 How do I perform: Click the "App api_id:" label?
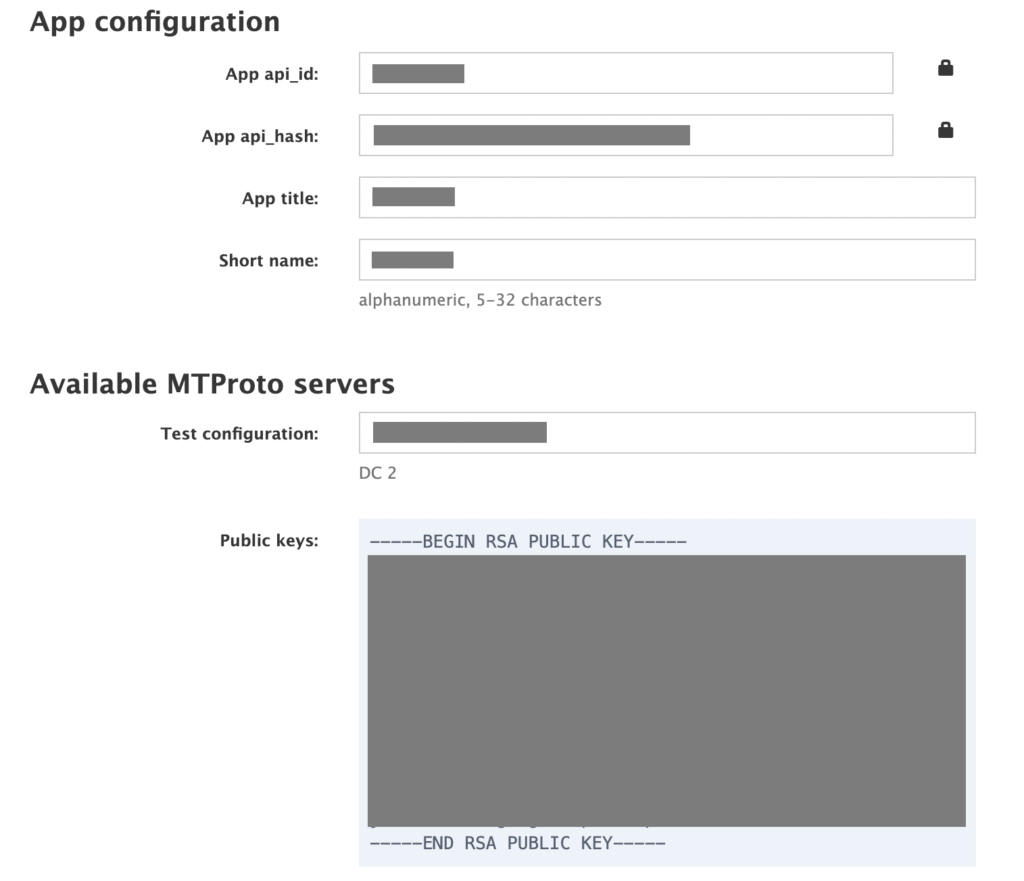pyautogui.click(x=272, y=74)
